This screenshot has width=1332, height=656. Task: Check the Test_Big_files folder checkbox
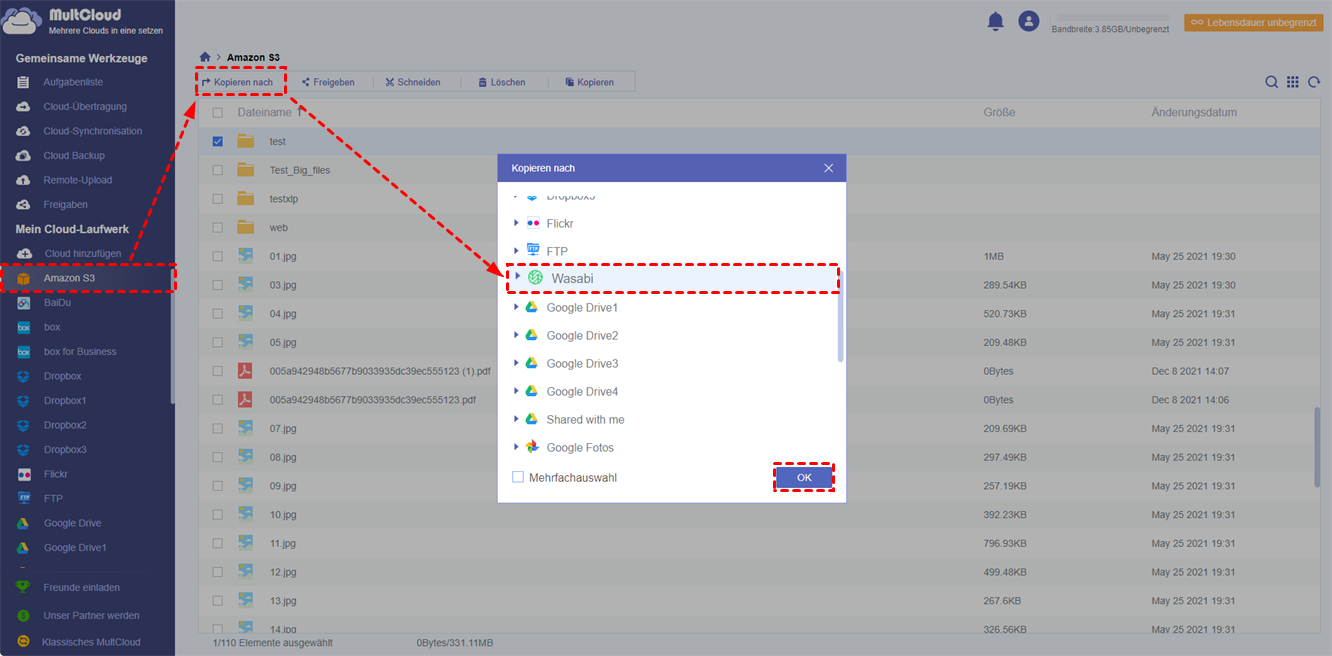pos(218,170)
